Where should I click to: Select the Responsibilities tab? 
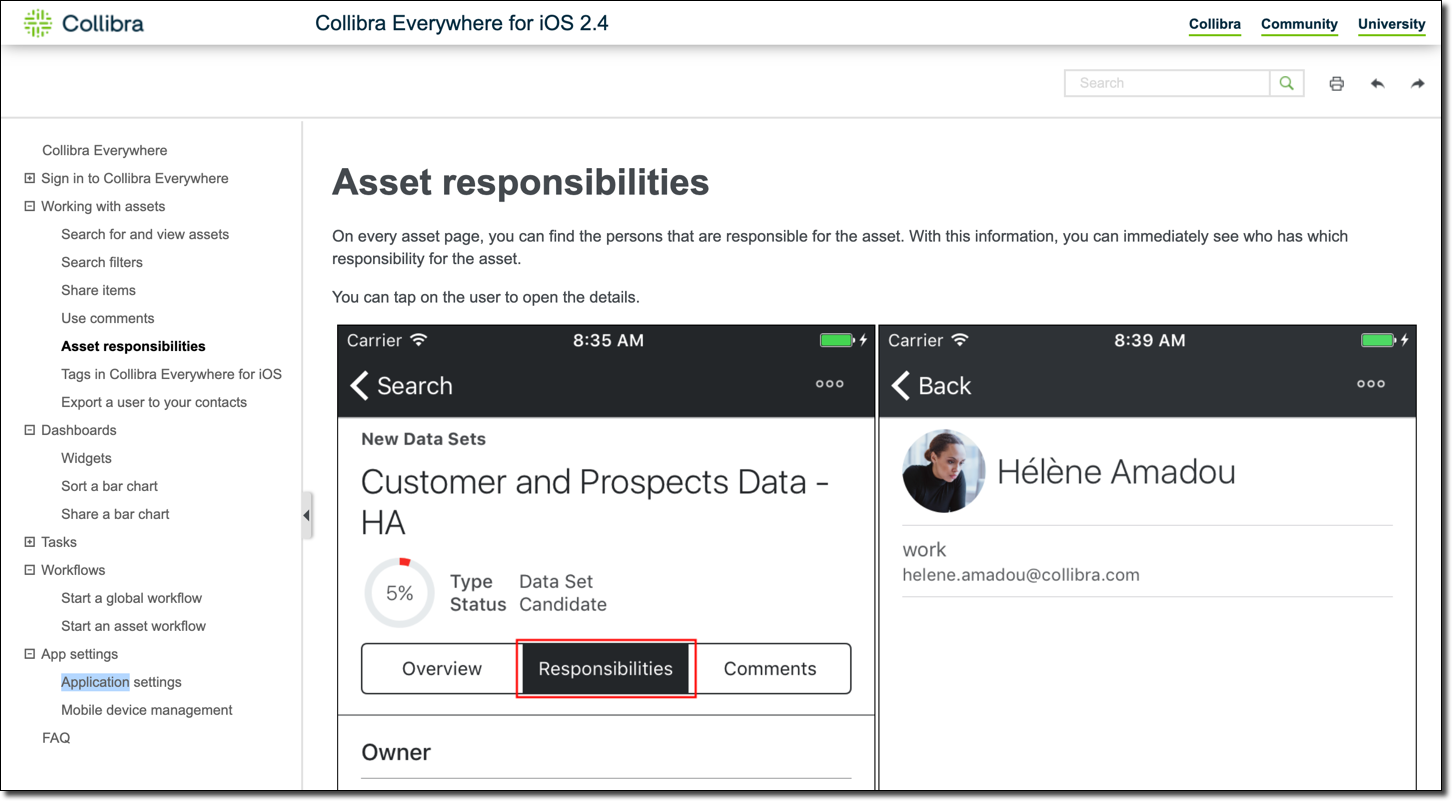pos(606,669)
